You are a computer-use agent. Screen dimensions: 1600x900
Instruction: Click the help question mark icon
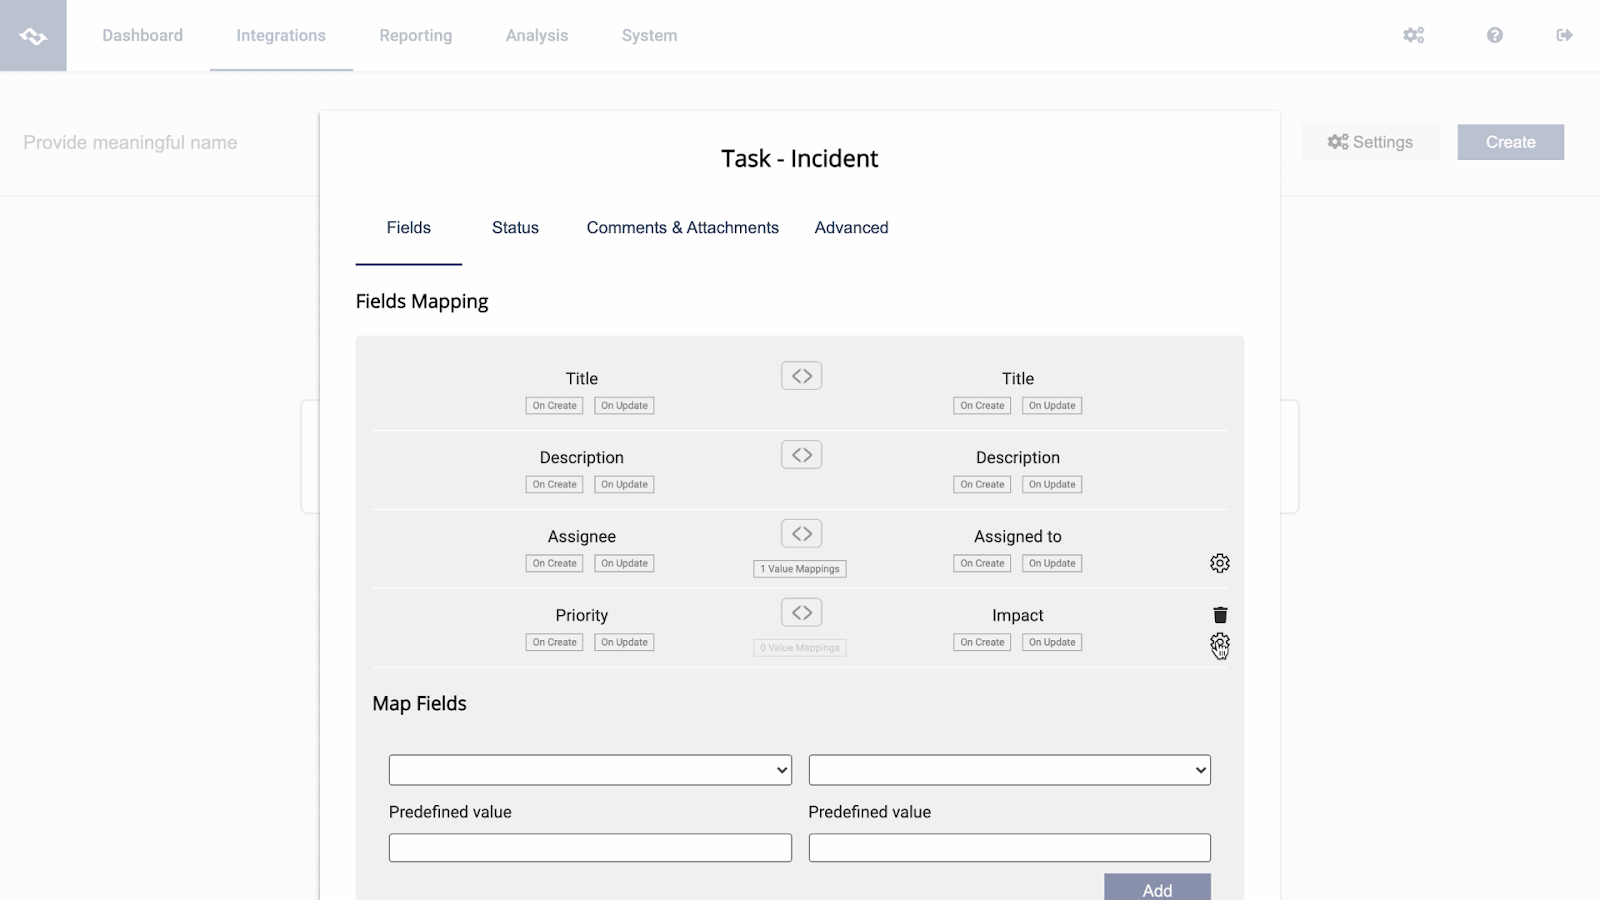(x=1494, y=35)
